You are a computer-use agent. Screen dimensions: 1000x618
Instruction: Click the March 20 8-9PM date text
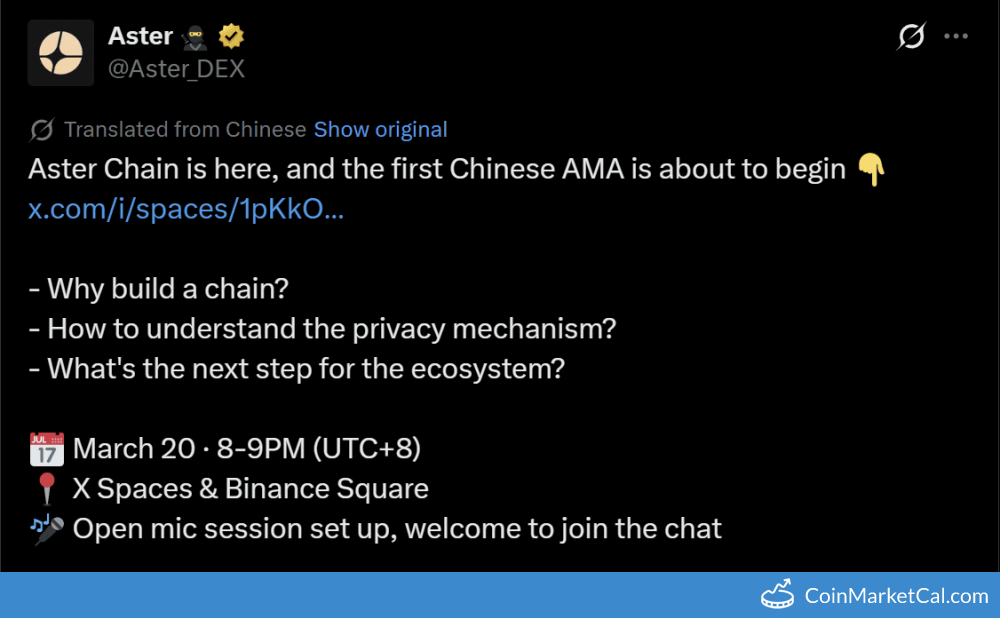pos(247,449)
